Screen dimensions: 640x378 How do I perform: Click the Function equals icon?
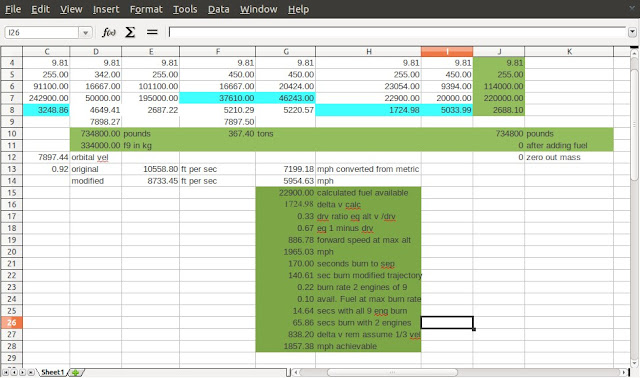click(152, 32)
